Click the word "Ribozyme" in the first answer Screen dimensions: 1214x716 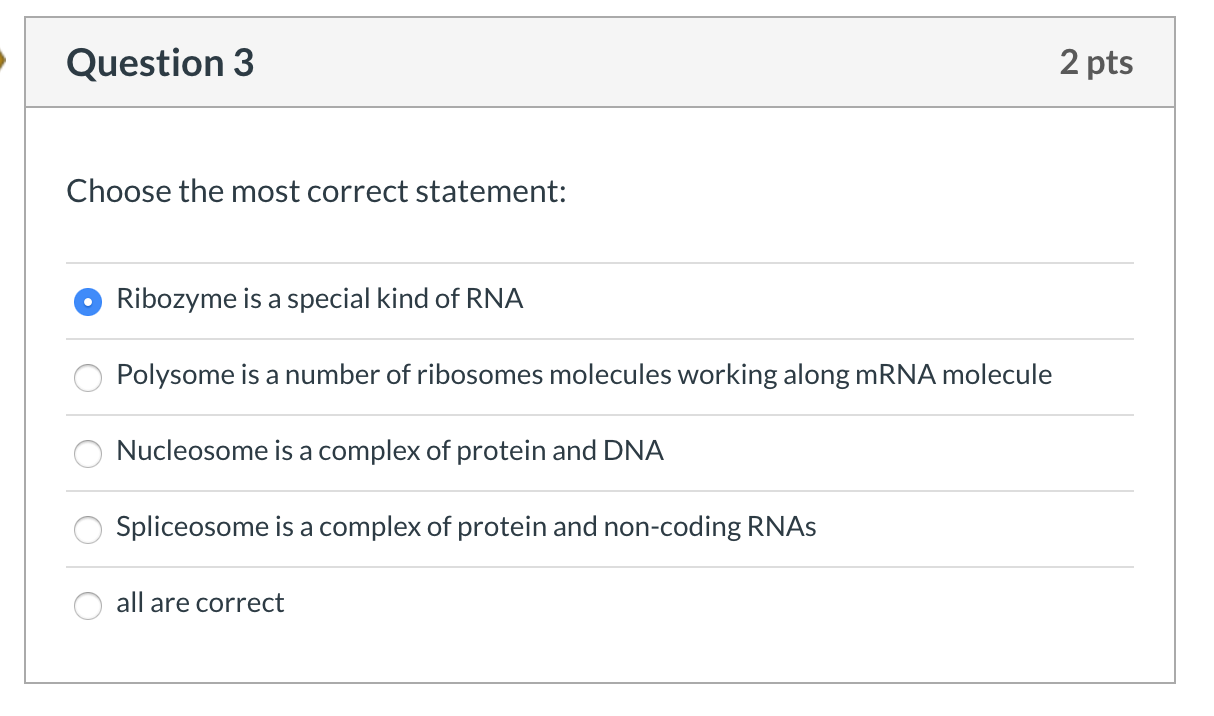coord(176,299)
